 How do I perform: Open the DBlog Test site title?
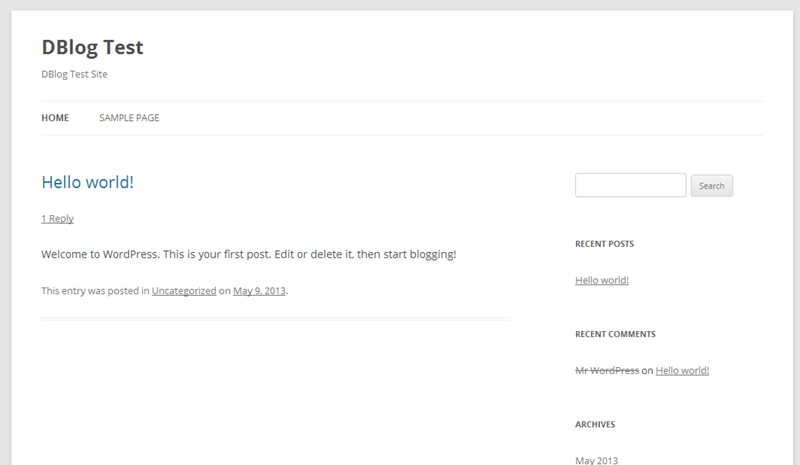tap(92, 47)
